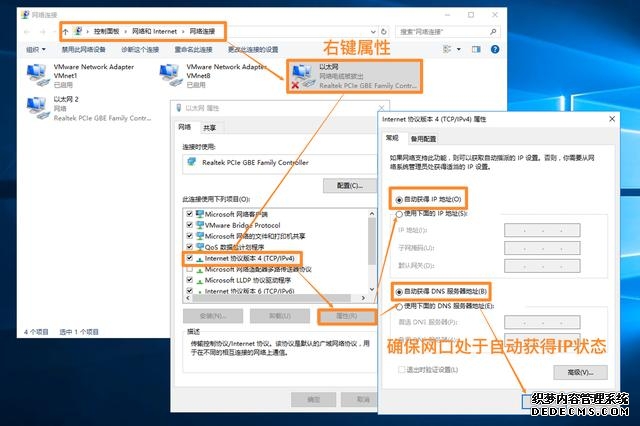This screenshot has width=640, height=426.
Task: Click the VMware Network Adapter VMnet8 icon
Action: (171, 75)
